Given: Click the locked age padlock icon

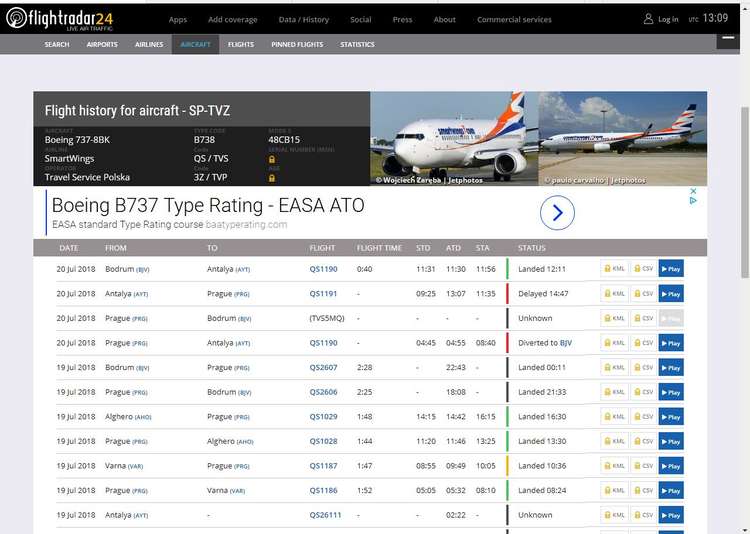Looking at the screenshot, I should pyautogui.click(x=272, y=178).
